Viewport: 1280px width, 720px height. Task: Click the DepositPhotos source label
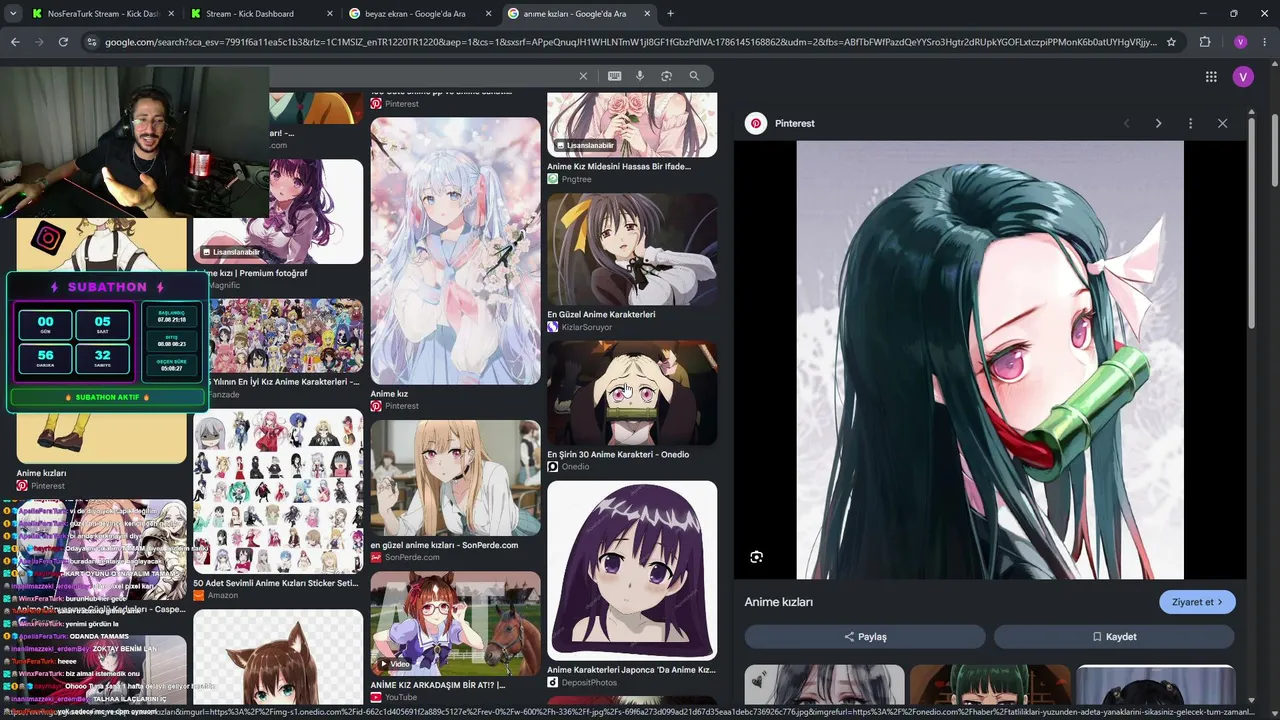point(590,683)
